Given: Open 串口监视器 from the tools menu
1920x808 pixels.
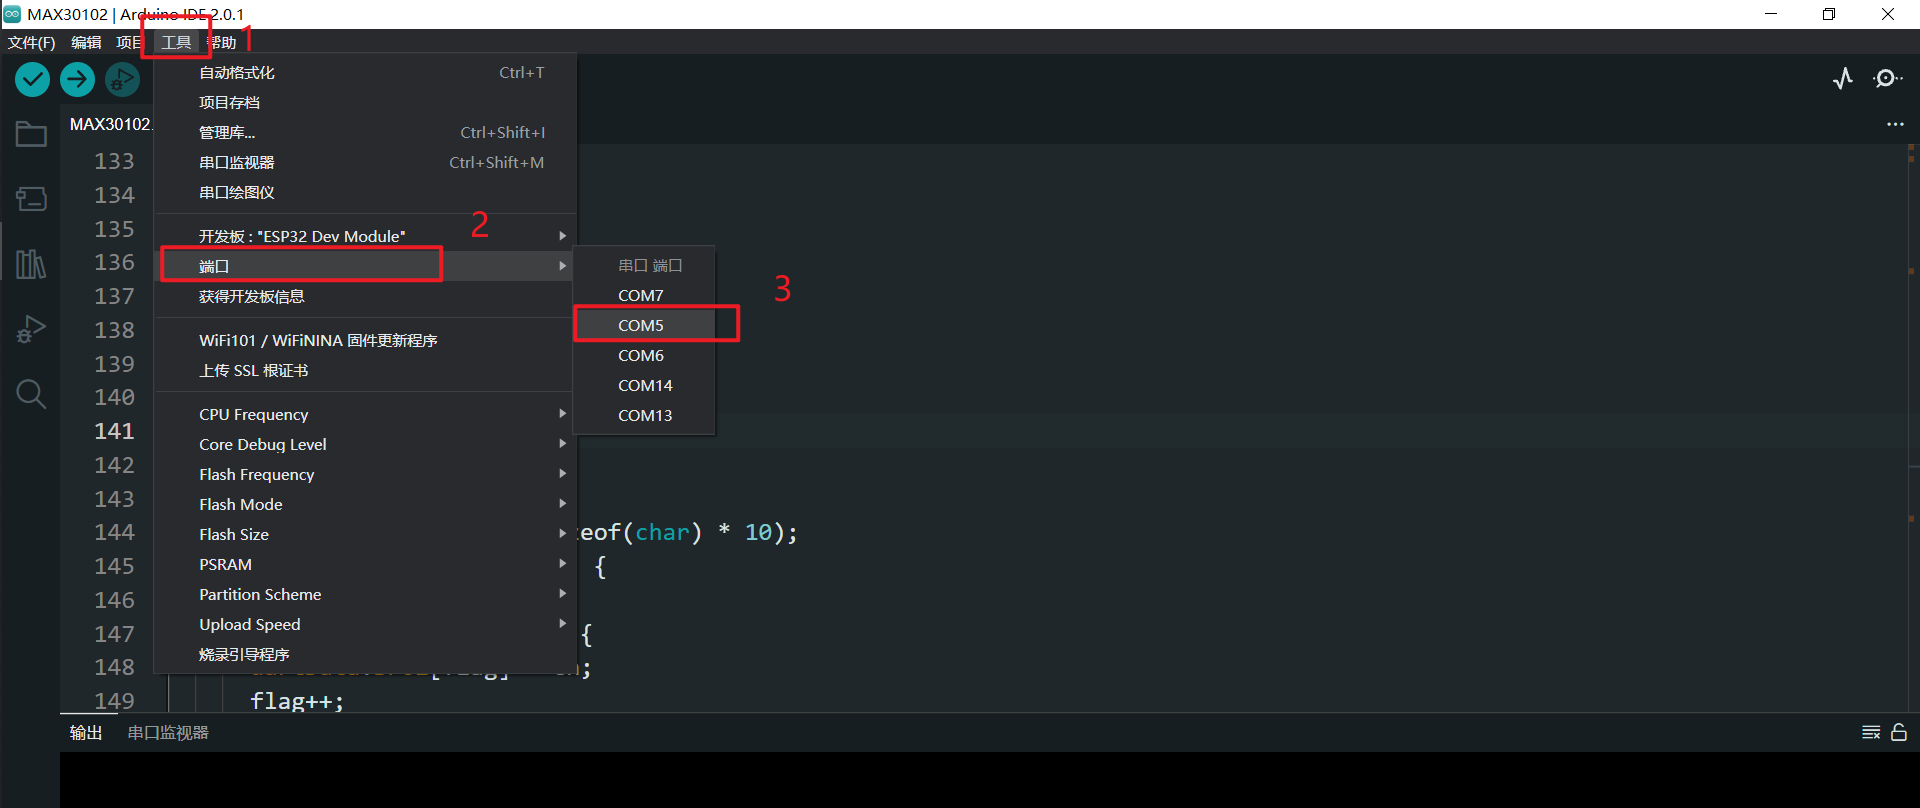Looking at the screenshot, I should click(x=366, y=162).
